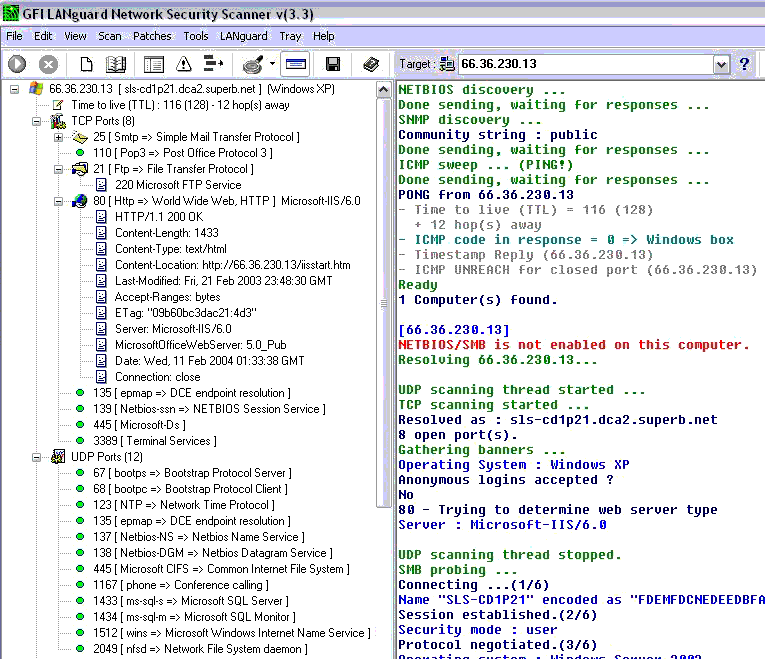765x659 pixels.
Task: Select the Server: Microsoft-IIS/6.0 header line
Action: (173, 329)
